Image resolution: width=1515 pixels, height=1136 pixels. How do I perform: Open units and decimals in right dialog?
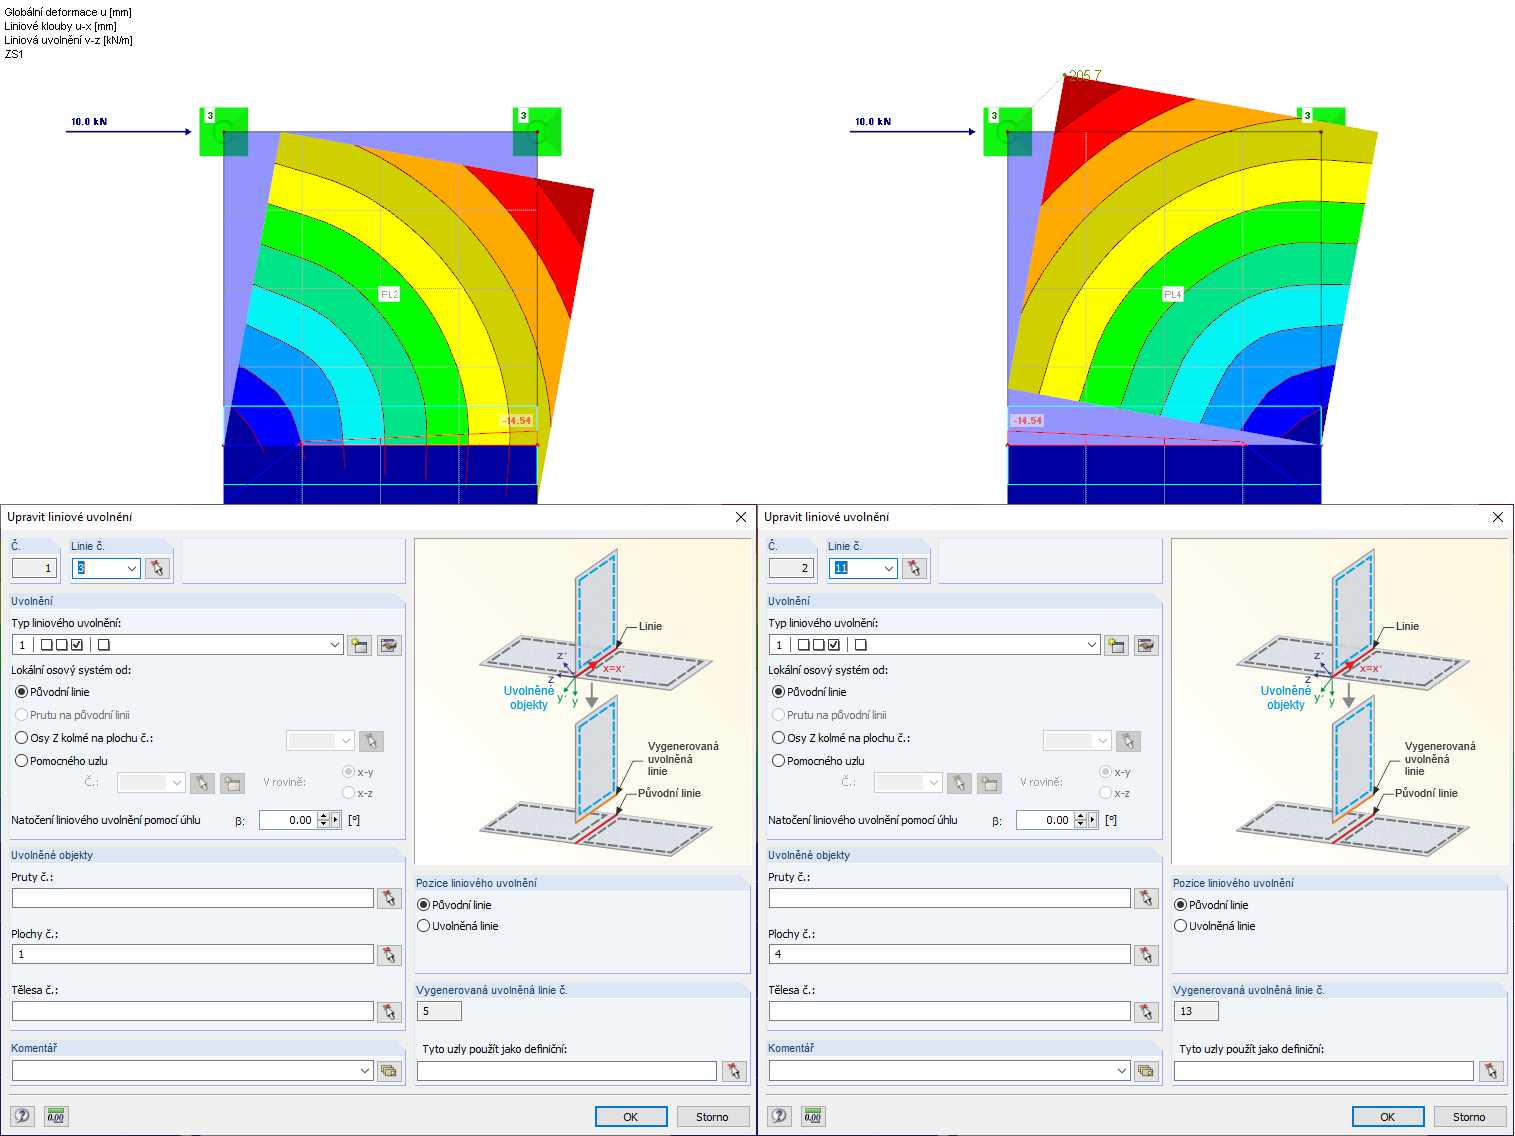click(x=813, y=1116)
